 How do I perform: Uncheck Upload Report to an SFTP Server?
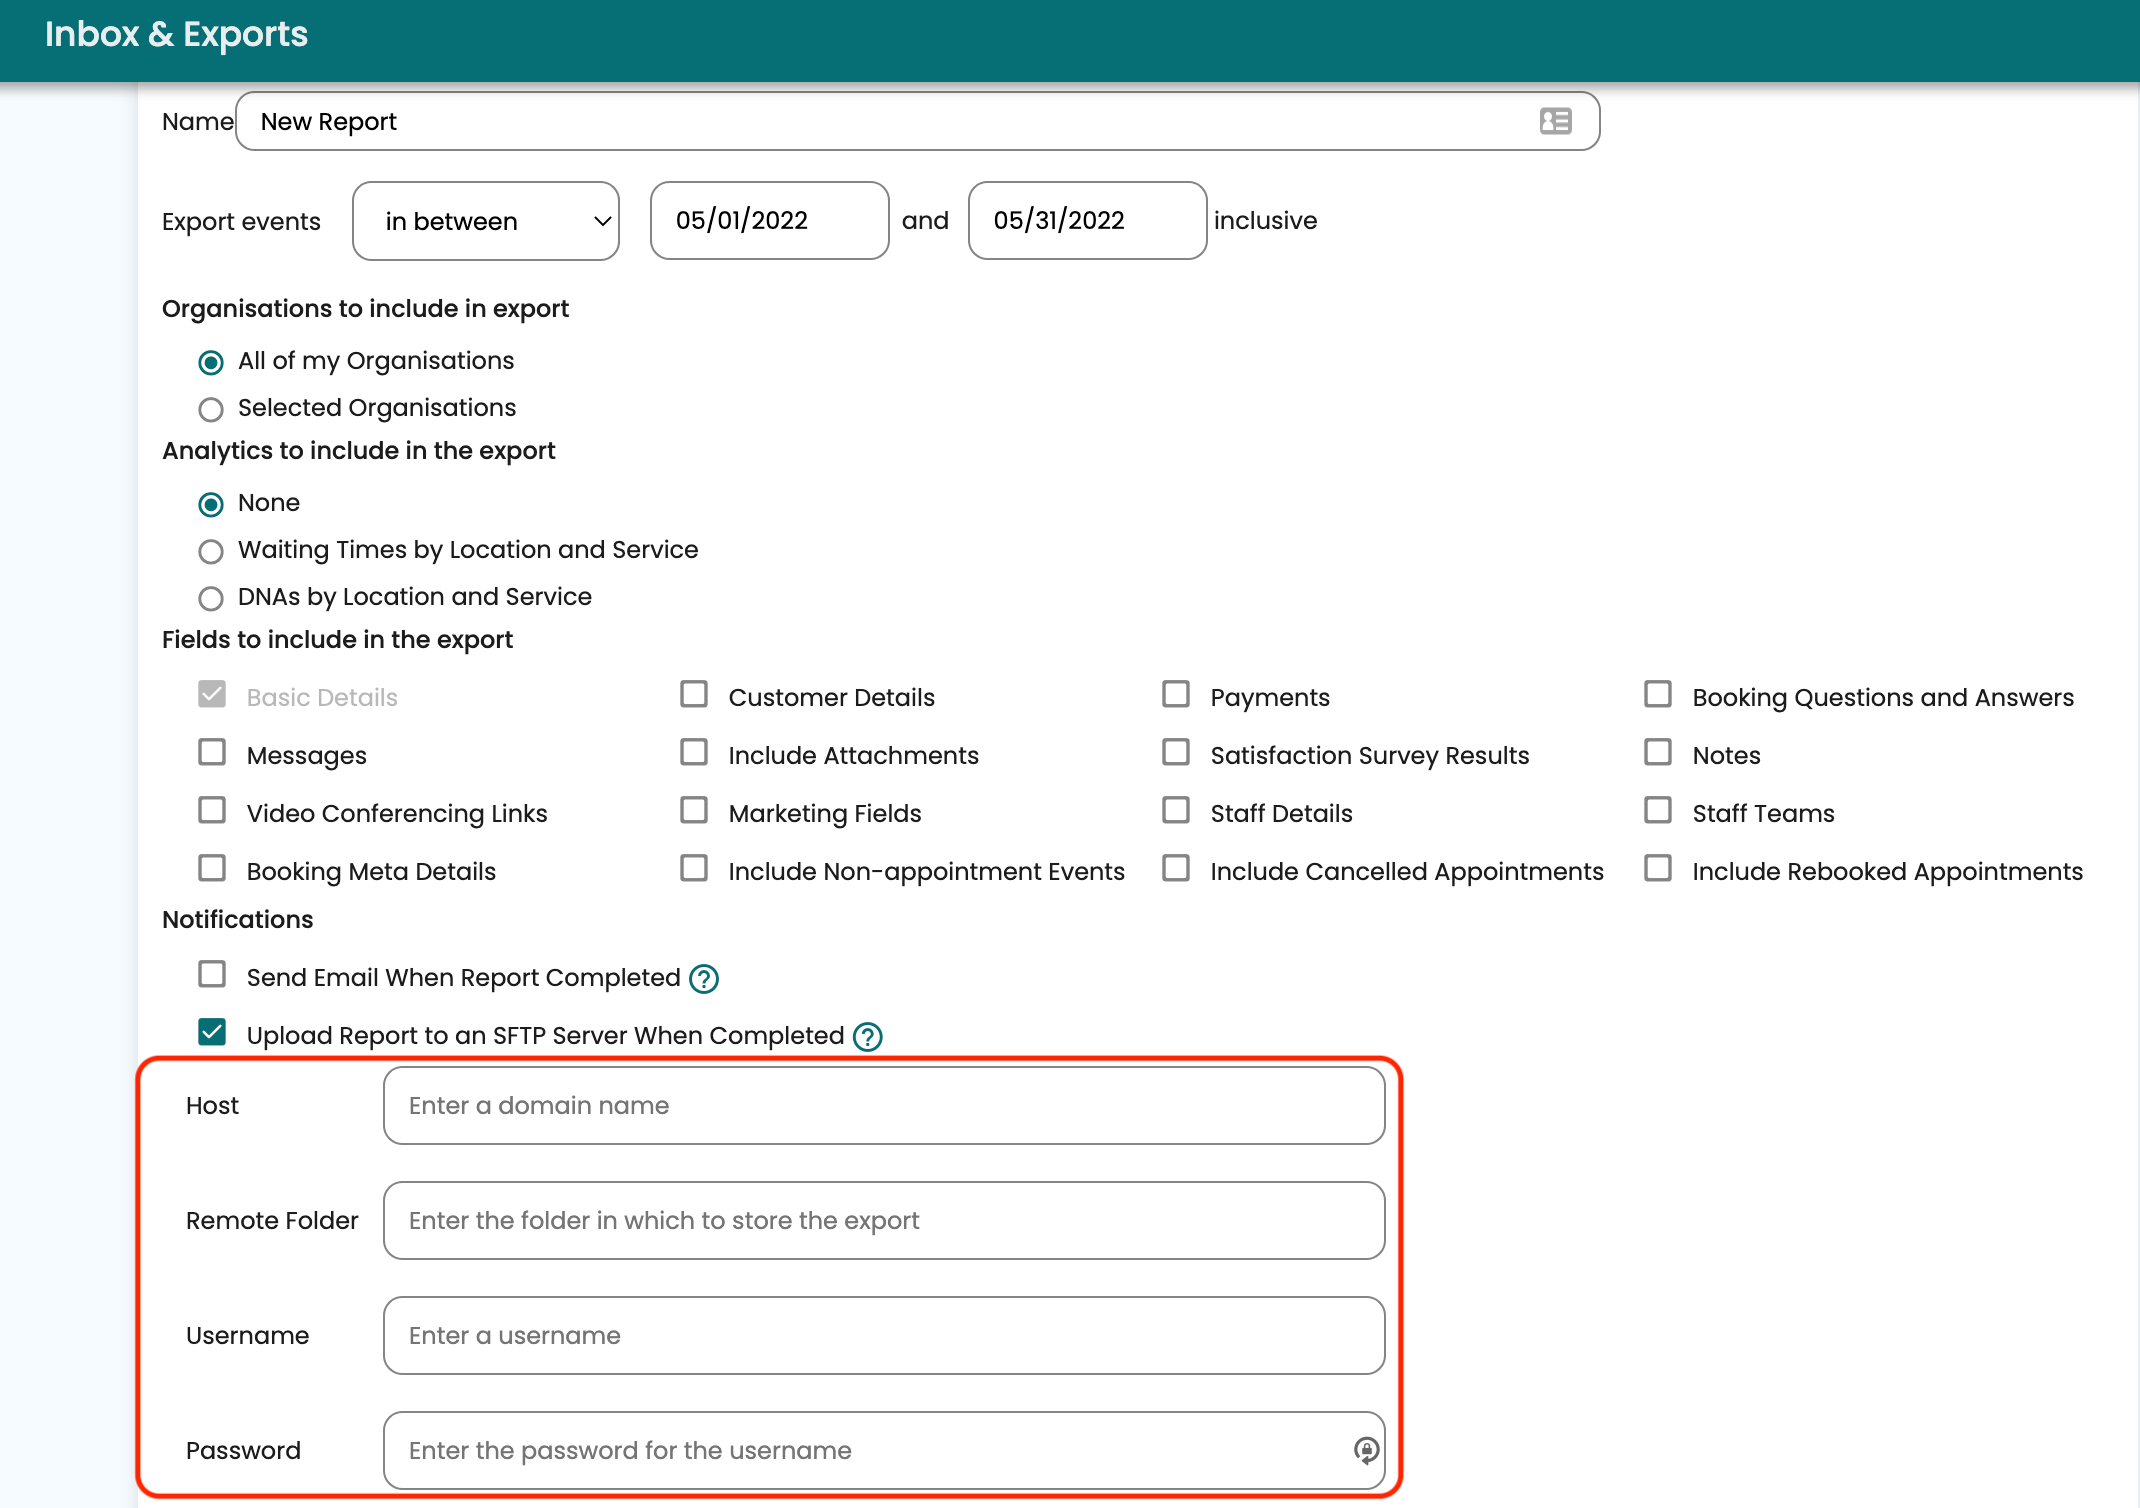pos(212,1033)
